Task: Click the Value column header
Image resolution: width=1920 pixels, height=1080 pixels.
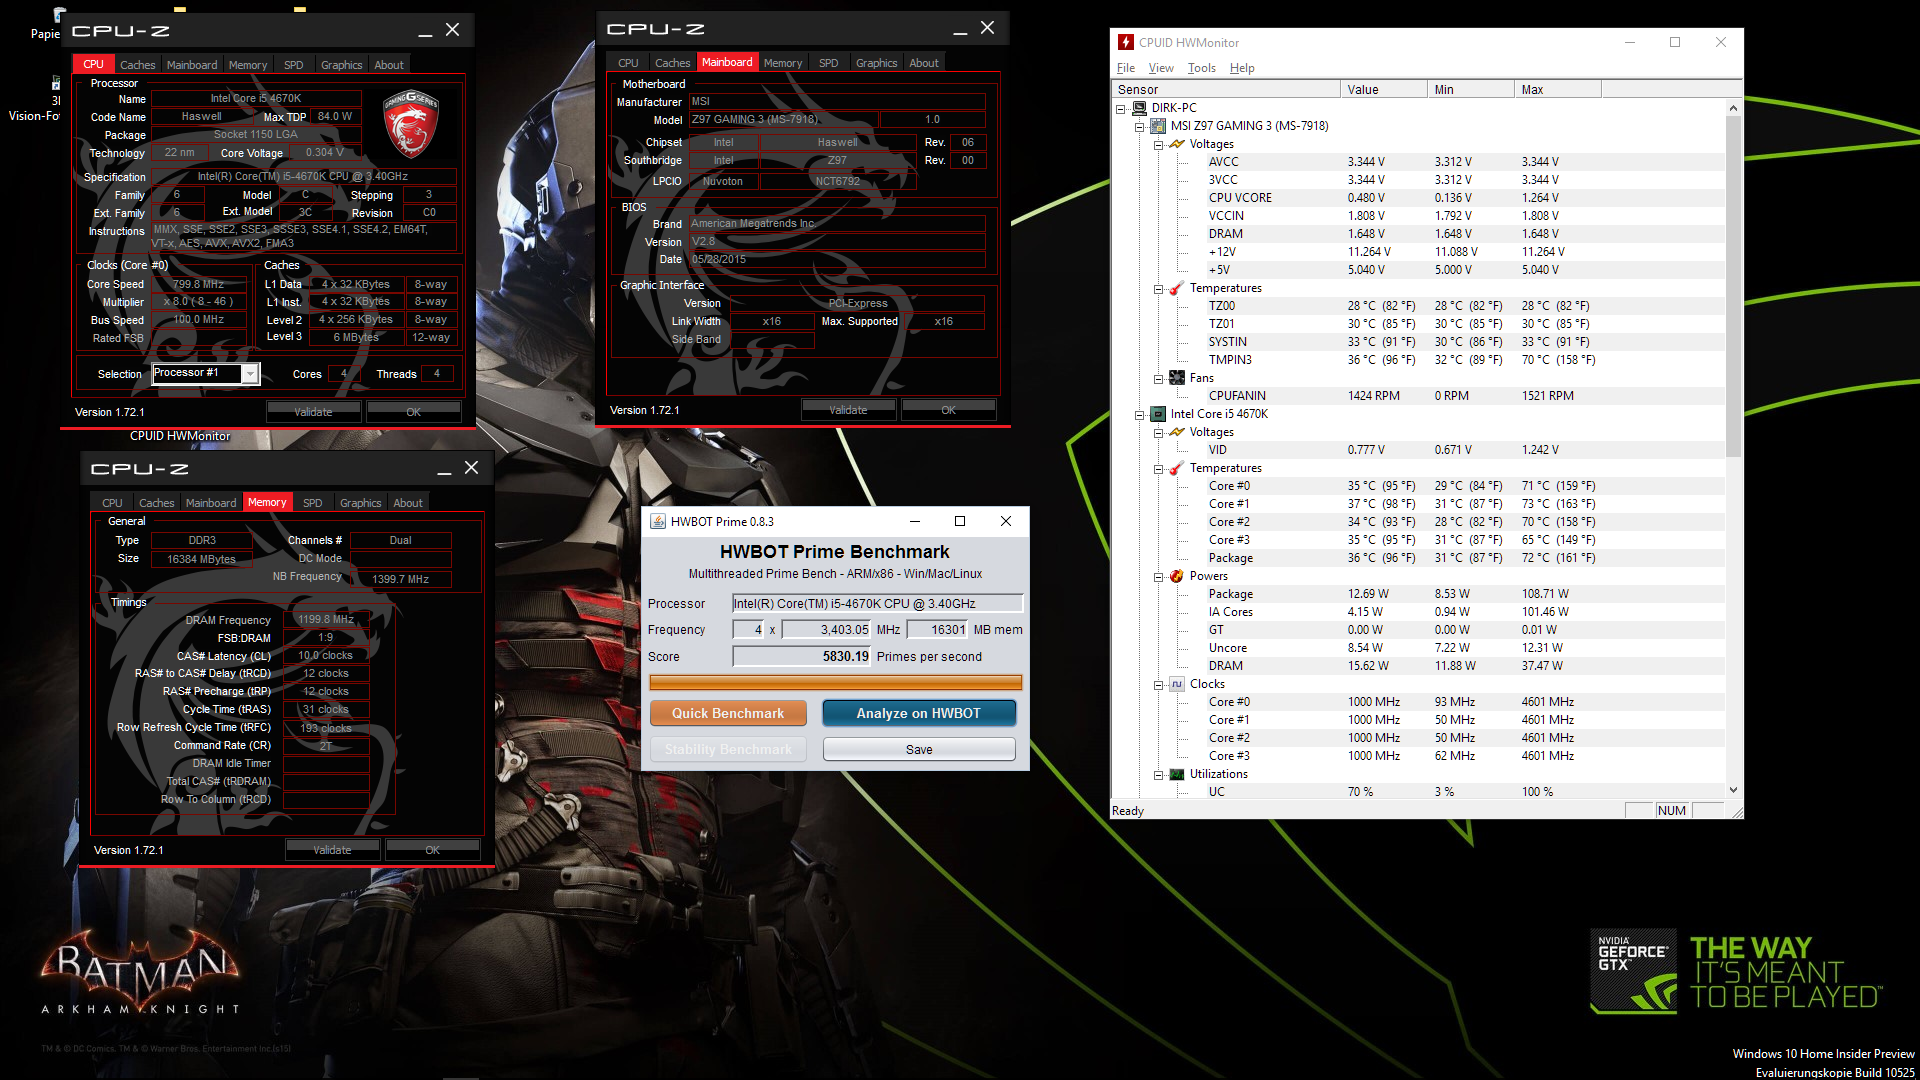Action: click(x=1383, y=89)
